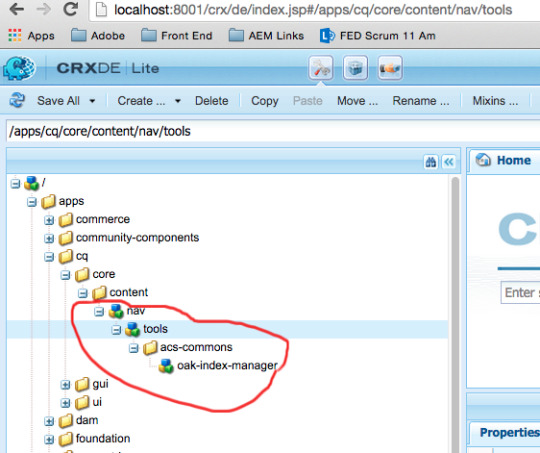The height and width of the screenshot is (453, 540).
Task: Go back with the browser back arrow
Action: (16, 9)
